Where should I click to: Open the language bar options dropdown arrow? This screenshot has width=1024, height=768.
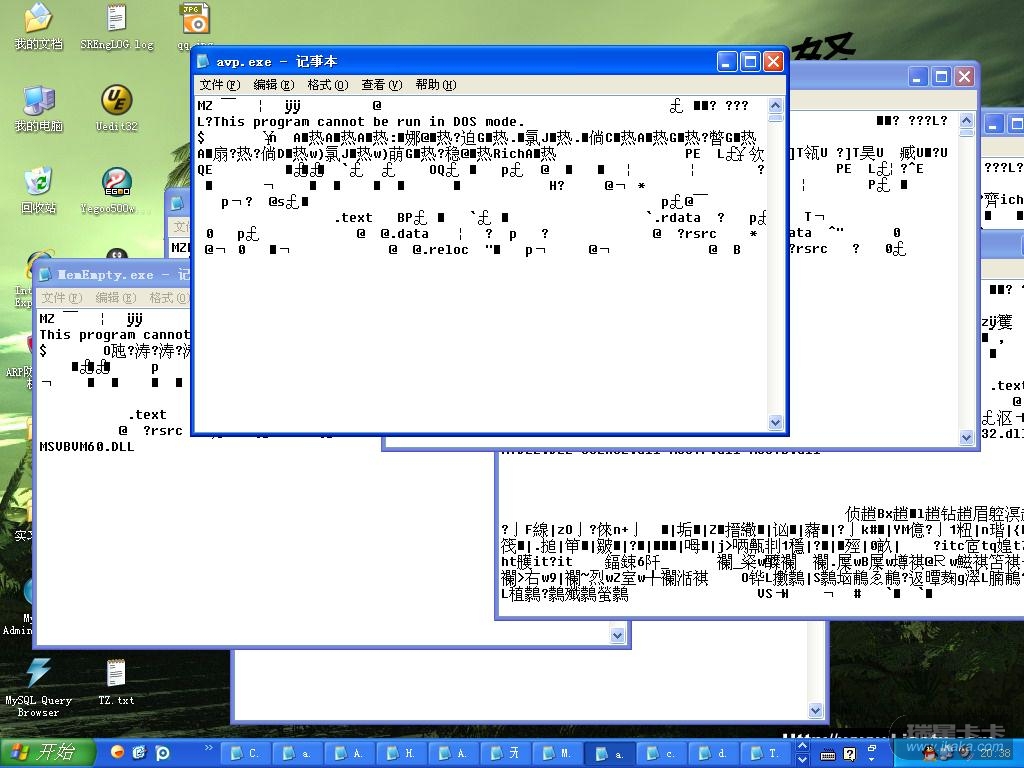[871, 760]
